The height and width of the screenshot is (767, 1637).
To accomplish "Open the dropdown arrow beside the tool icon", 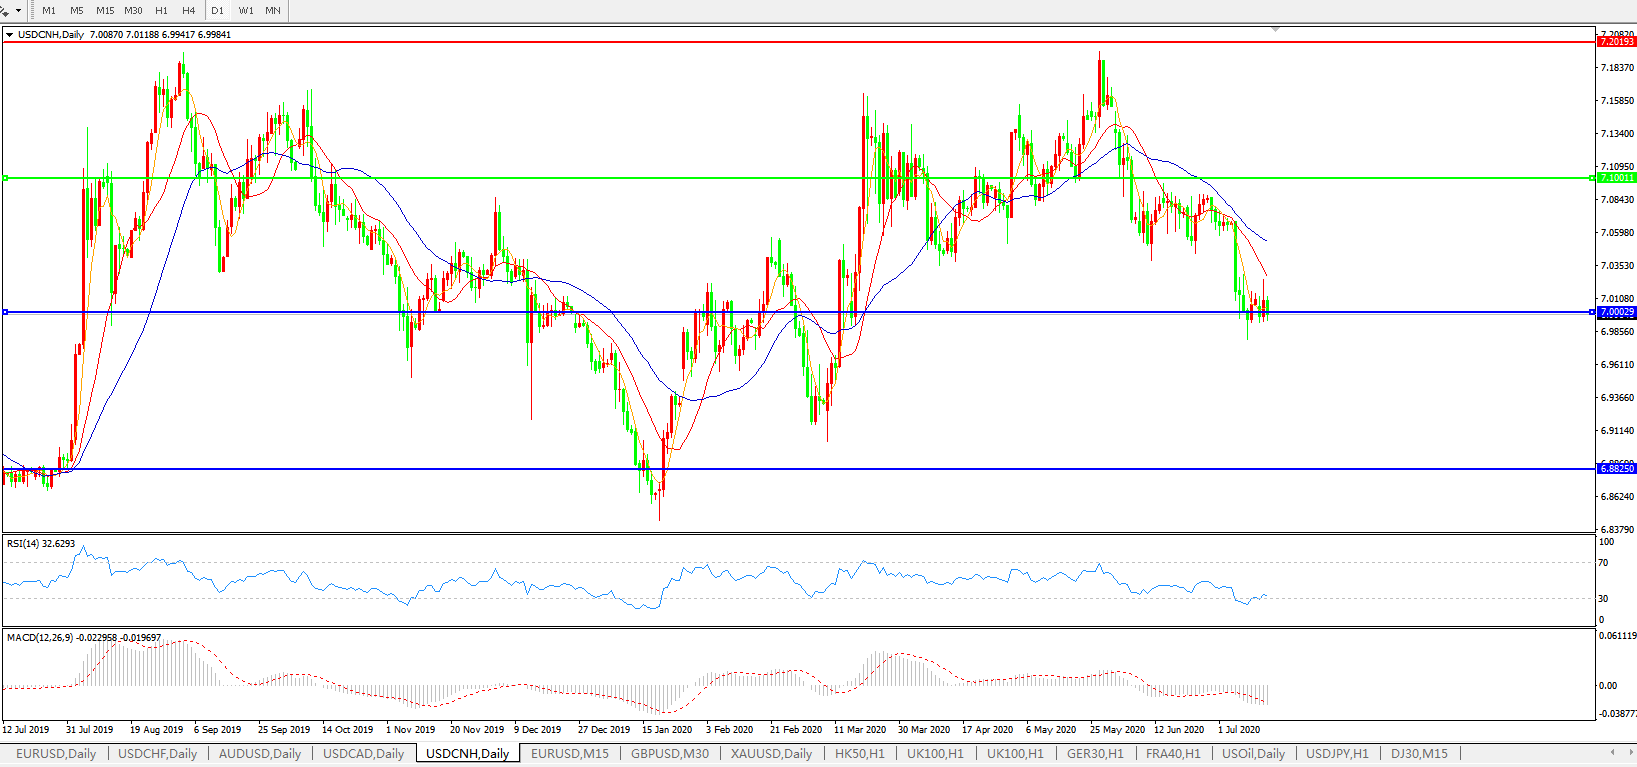I will tap(18, 11).
